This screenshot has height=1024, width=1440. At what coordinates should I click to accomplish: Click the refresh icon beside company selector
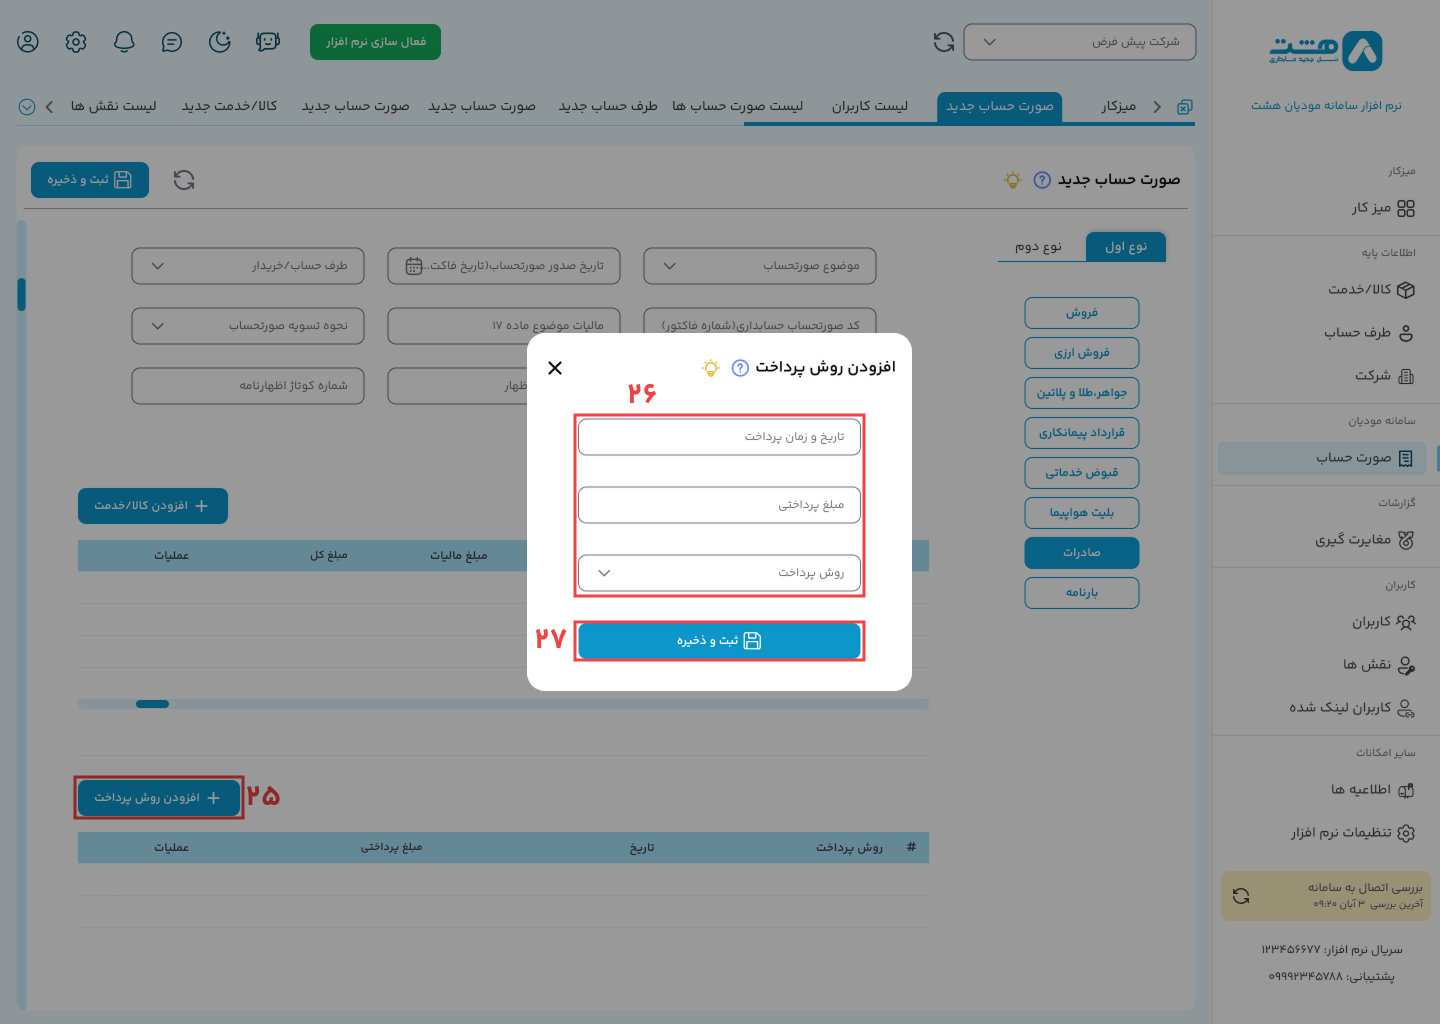pos(943,42)
